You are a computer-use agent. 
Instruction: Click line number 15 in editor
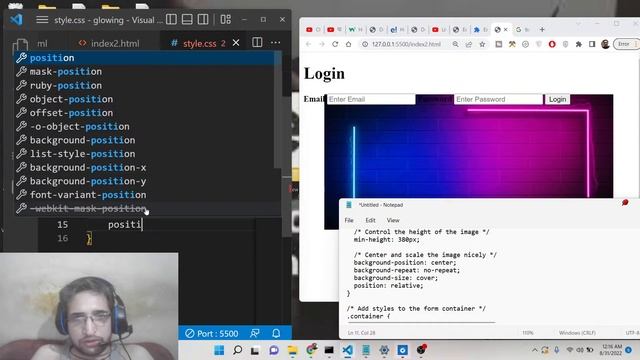tap(62, 224)
